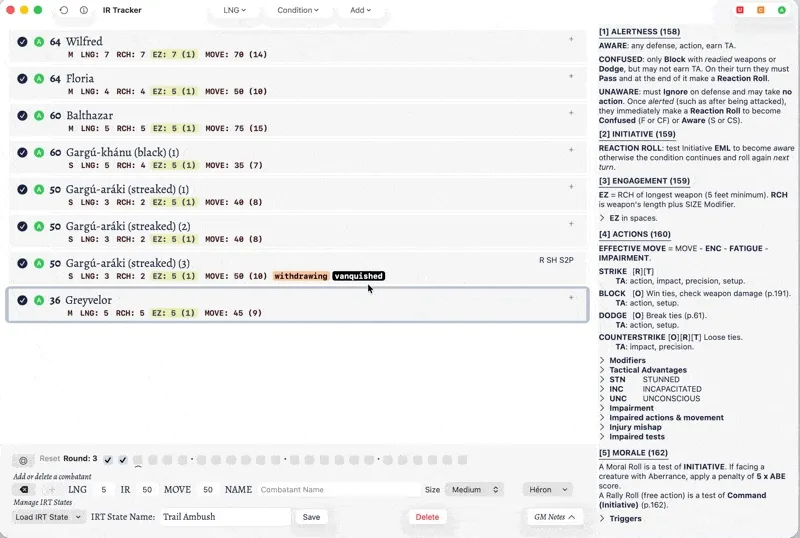
Task: Click the target icon left of Reset
Action: (23, 460)
